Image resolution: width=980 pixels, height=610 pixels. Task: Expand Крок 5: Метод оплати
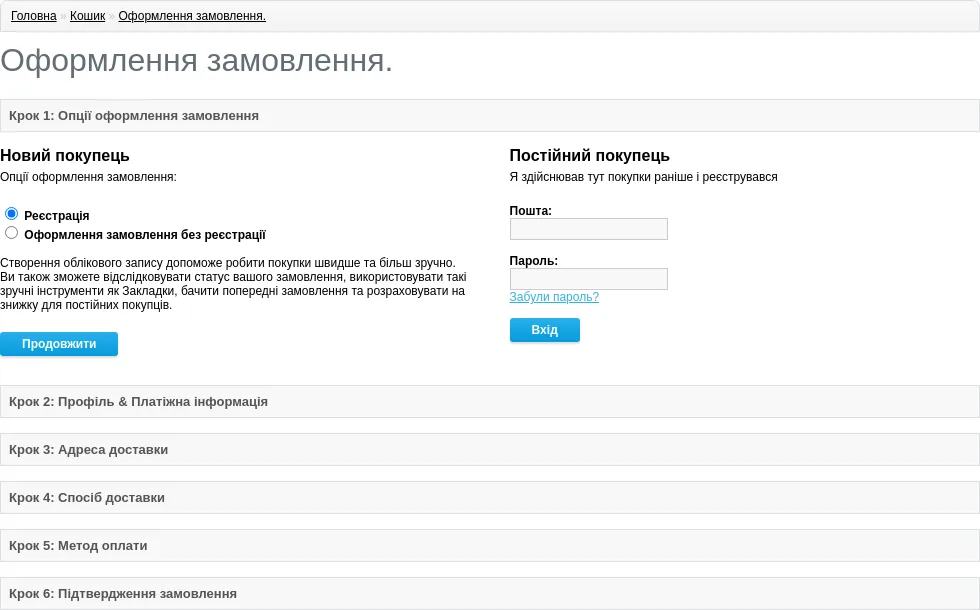point(490,546)
